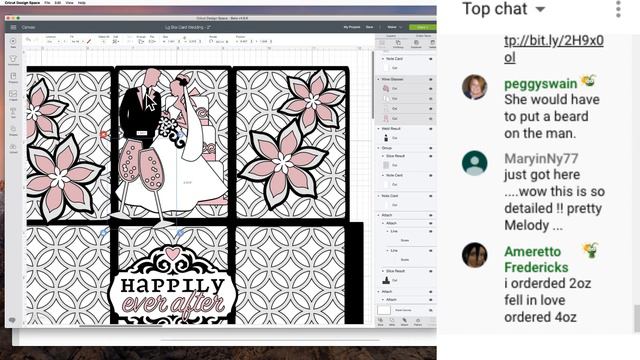Image resolution: width=640 pixels, height=360 pixels.
Task: Click the rotate handle on wine glasses selection
Action: click(180, 134)
